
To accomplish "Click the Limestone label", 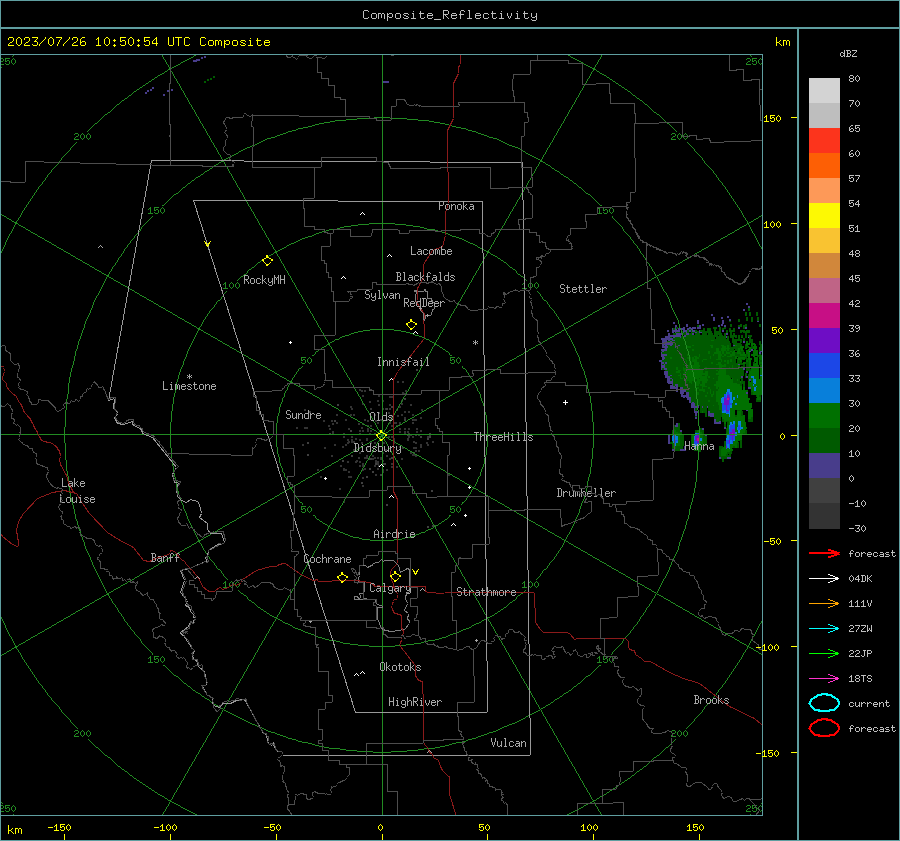I will click(189, 386).
